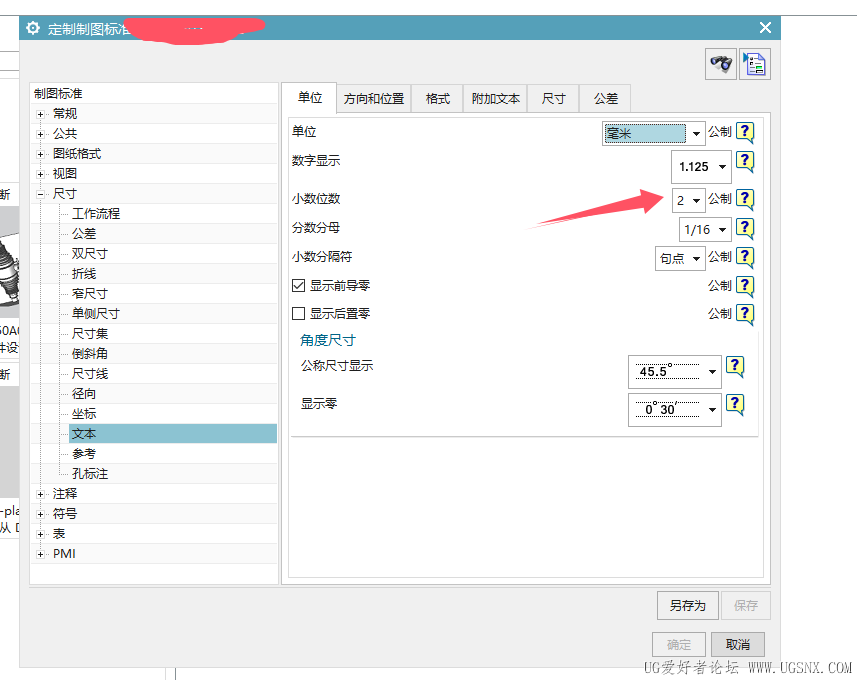The width and height of the screenshot is (857, 680).
Task: Open the 小数分隔符 句点 dropdown
Action: click(680, 259)
